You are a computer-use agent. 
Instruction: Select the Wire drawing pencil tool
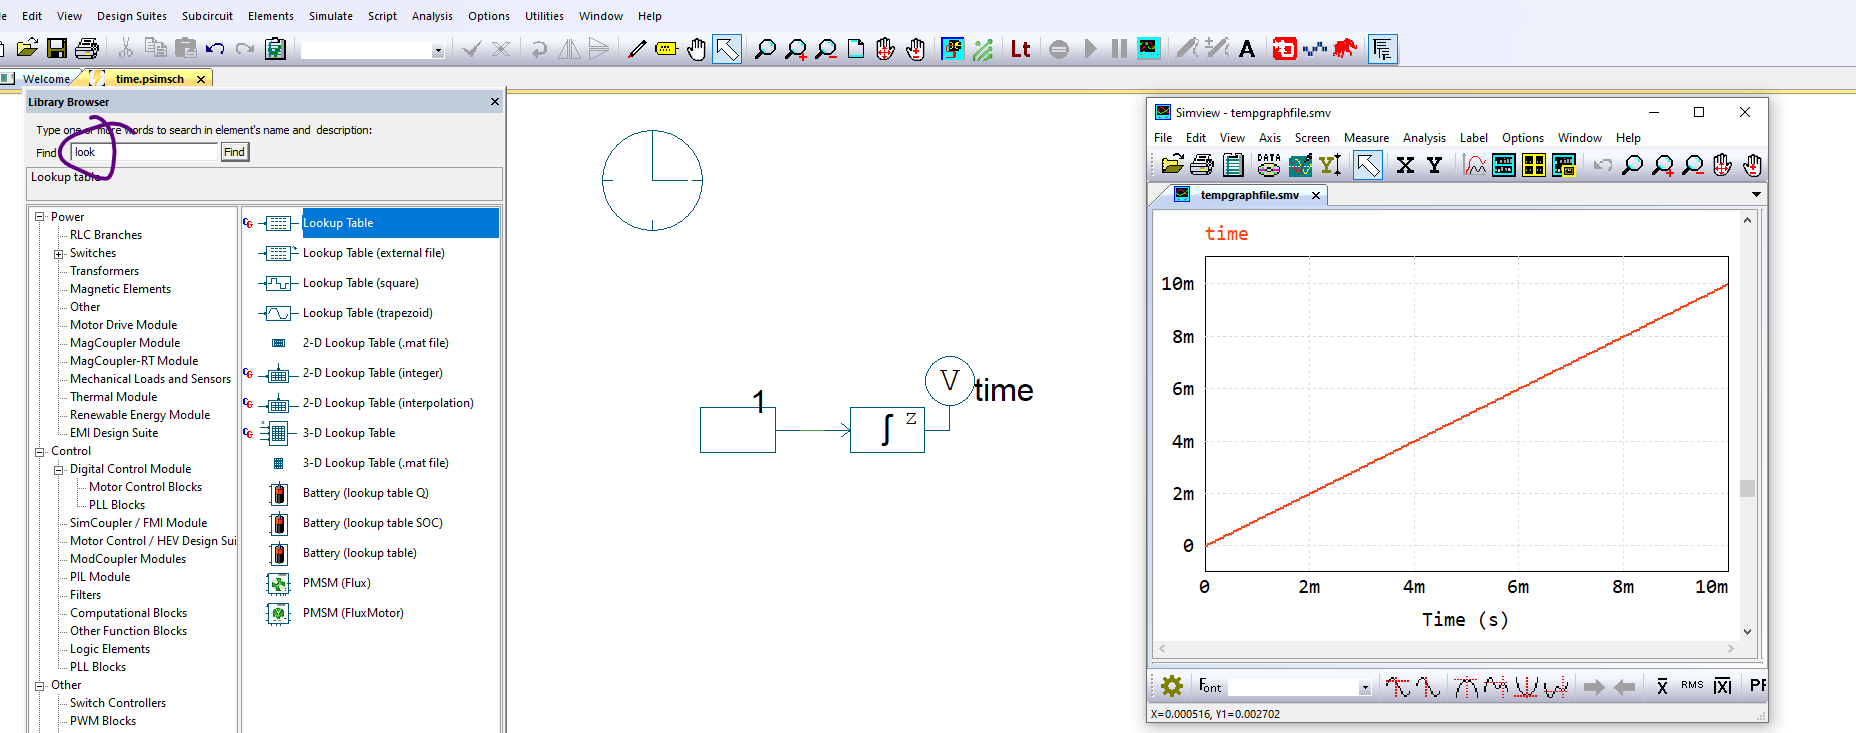click(x=637, y=48)
